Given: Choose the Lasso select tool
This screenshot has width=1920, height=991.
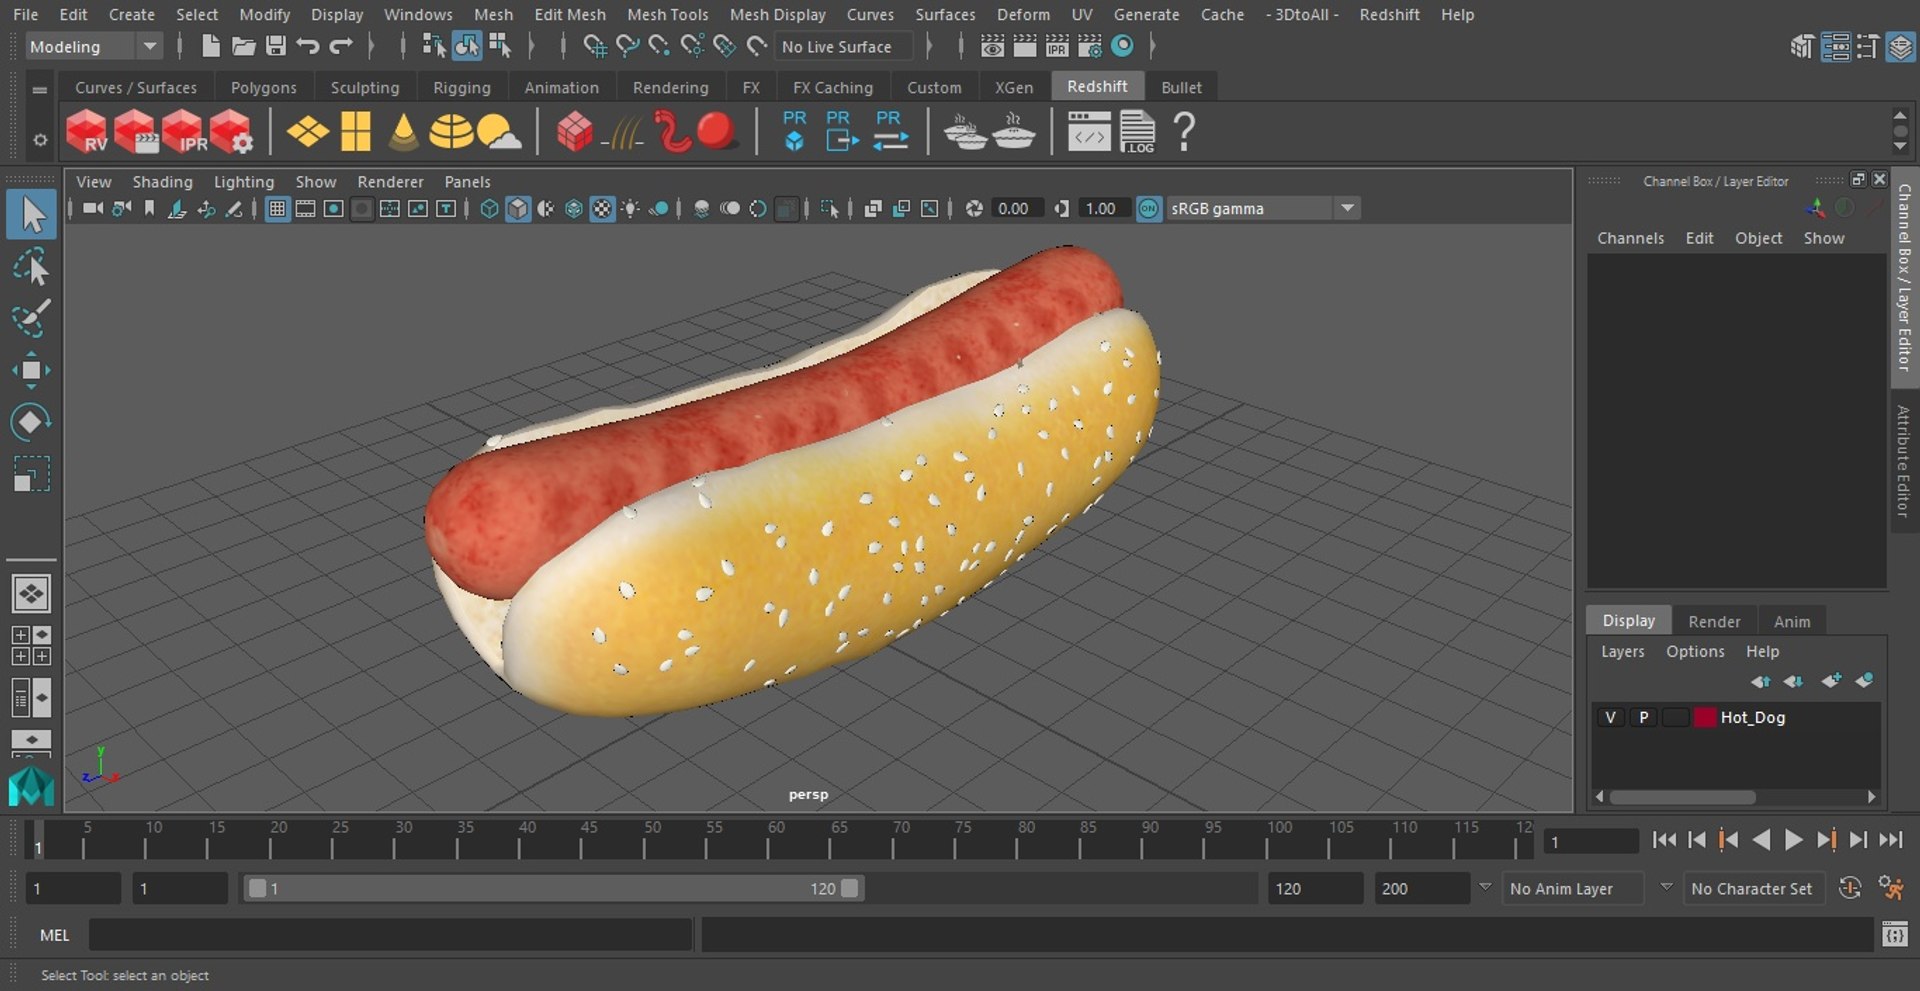Looking at the screenshot, I should click(x=31, y=268).
